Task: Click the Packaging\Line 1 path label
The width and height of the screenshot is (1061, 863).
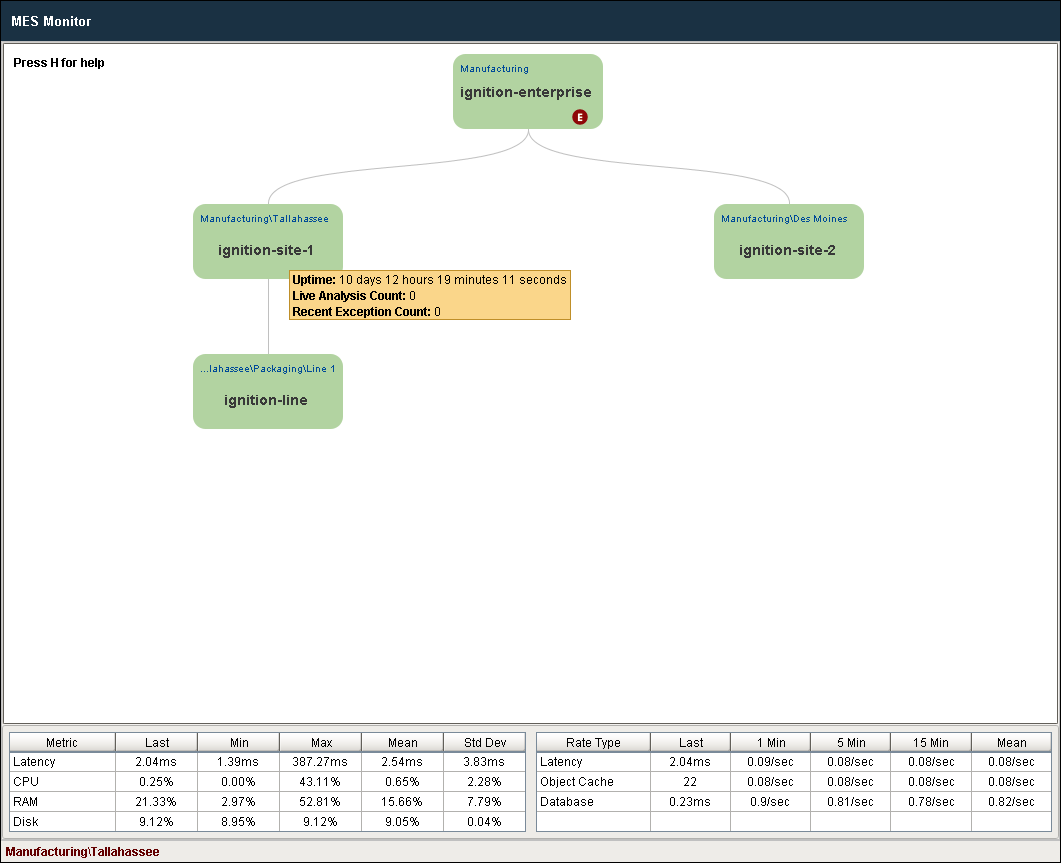Action: click(267, 369)
